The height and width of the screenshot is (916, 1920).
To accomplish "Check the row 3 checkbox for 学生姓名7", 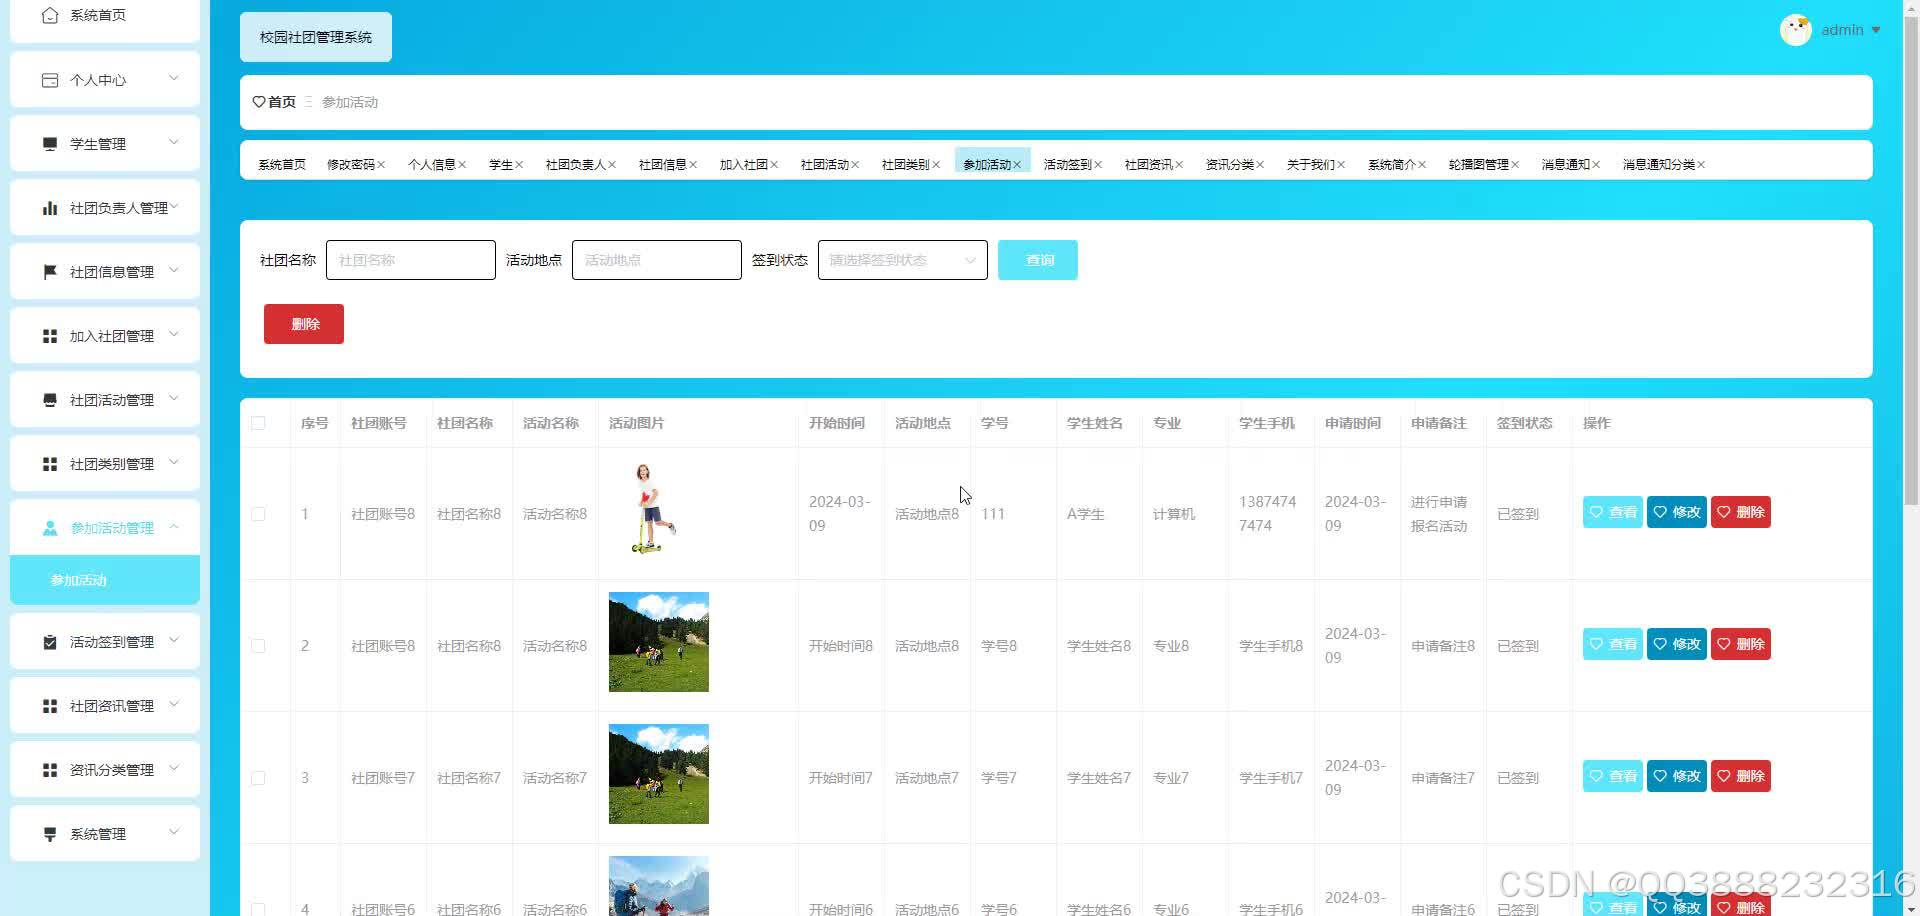I will coord(258,778).
